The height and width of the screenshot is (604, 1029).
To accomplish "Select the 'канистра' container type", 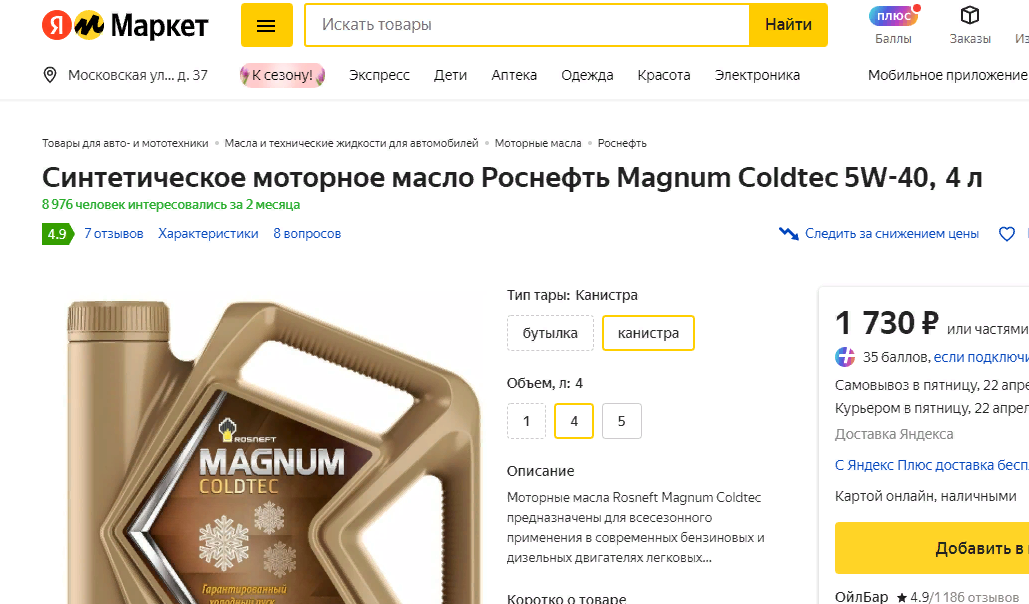I will 648,333.
